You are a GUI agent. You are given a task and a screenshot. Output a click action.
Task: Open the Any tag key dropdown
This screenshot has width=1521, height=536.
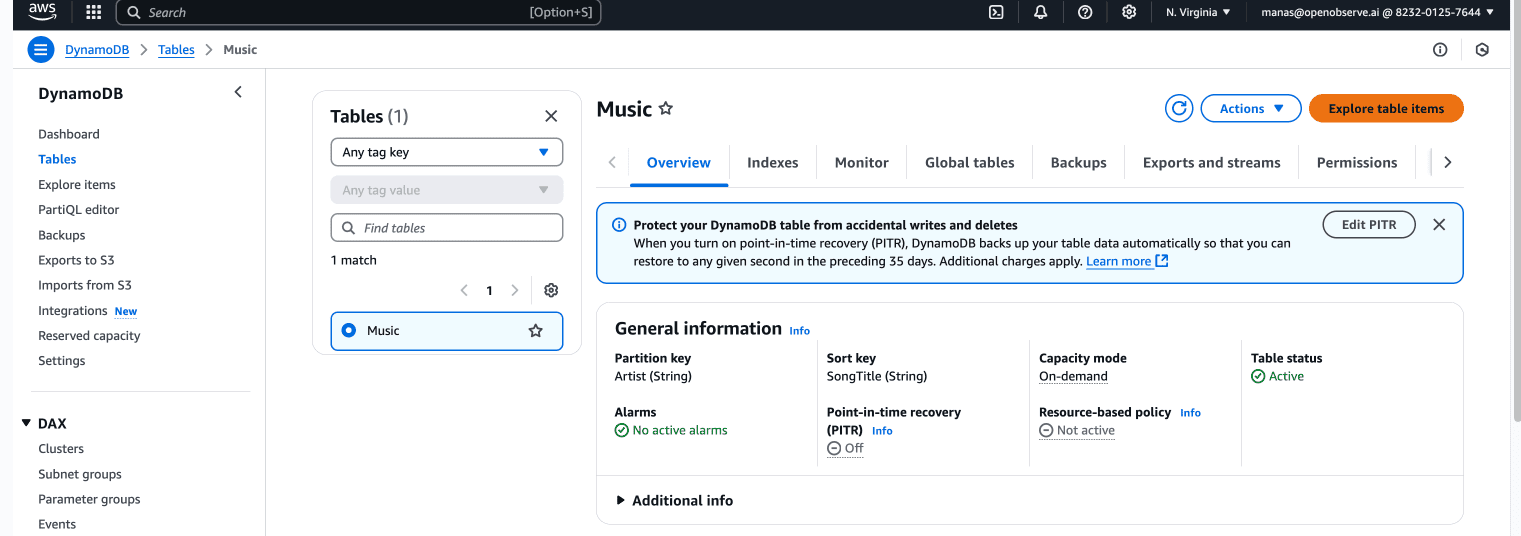tap(446, 152)
